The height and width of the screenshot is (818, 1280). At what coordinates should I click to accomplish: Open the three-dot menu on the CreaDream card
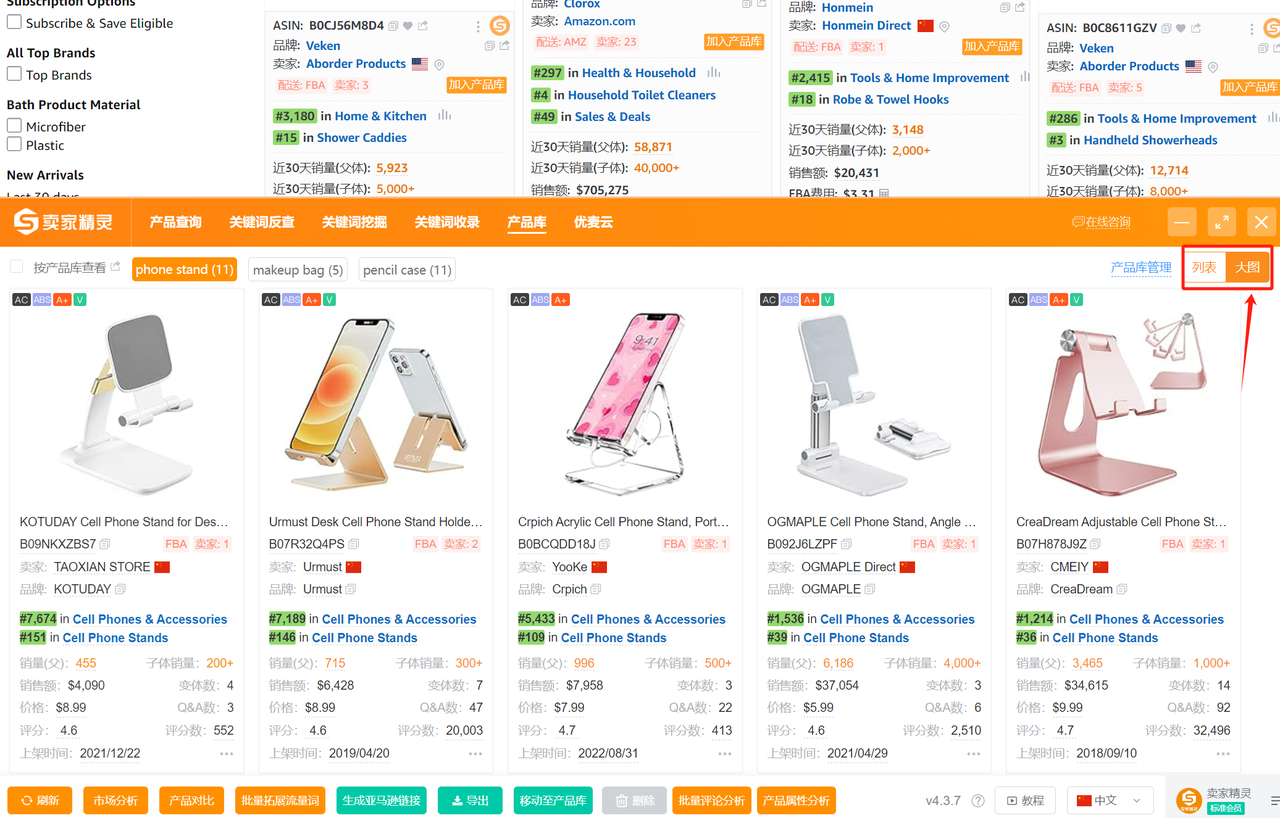pos(1223,754)
